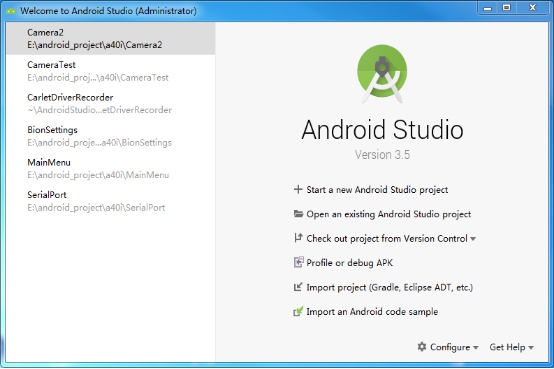
Task: Select Import project (Gradle, Eclipse ADT, etc.)
Action: pos(390,287)
